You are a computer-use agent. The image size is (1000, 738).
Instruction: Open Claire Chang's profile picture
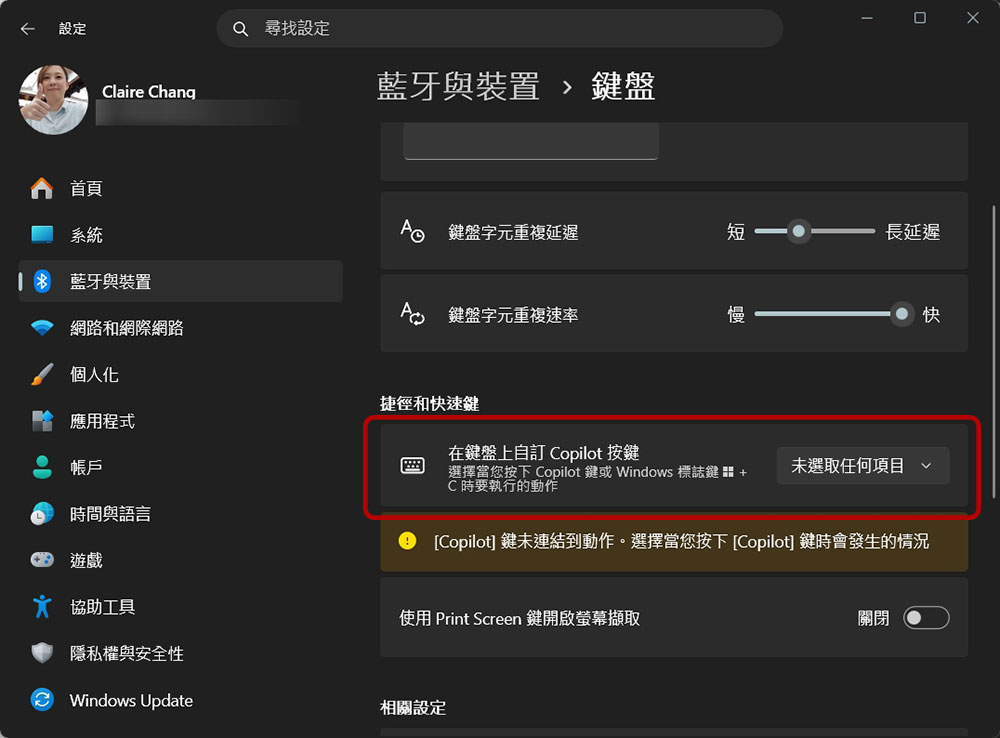coord(54,100)
